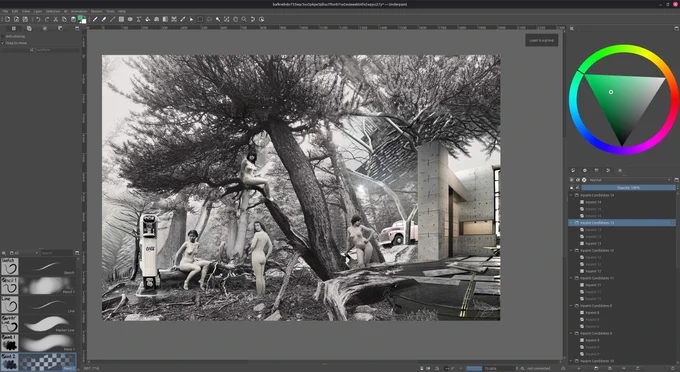
Task: Select the Rectangle tool
Action: pos(121,20)
